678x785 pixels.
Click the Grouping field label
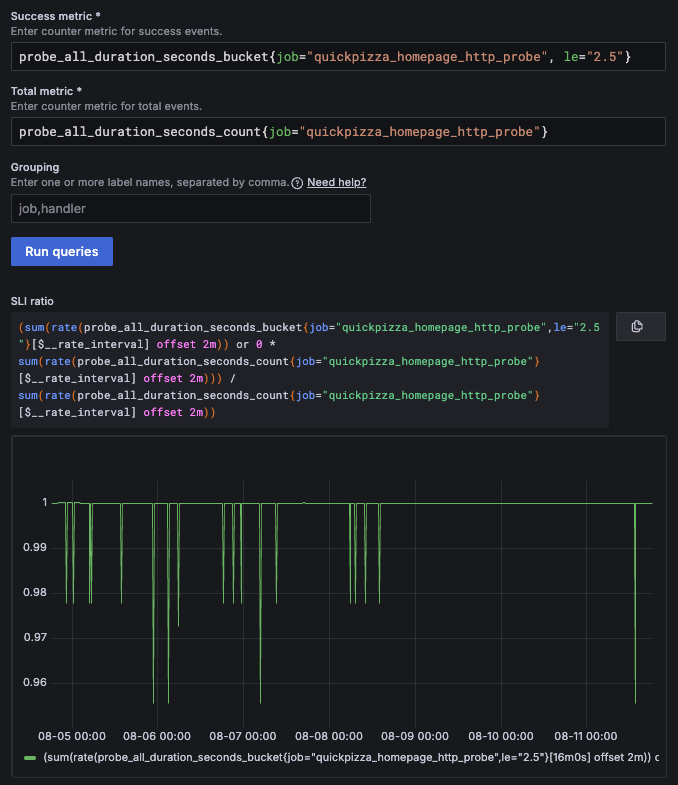[35, 168]
